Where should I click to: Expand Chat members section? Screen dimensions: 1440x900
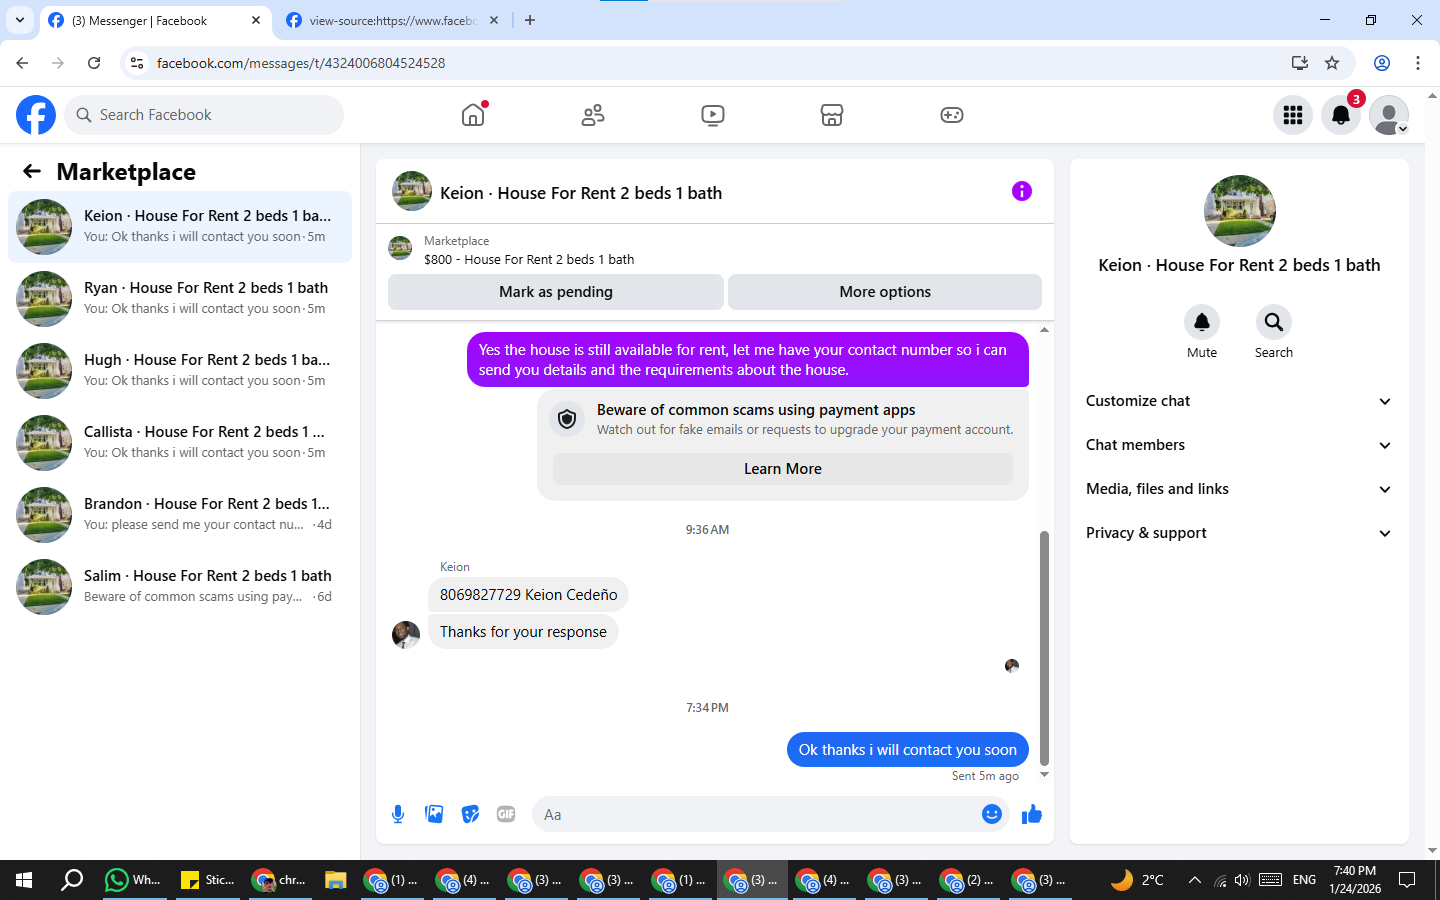1240,445
